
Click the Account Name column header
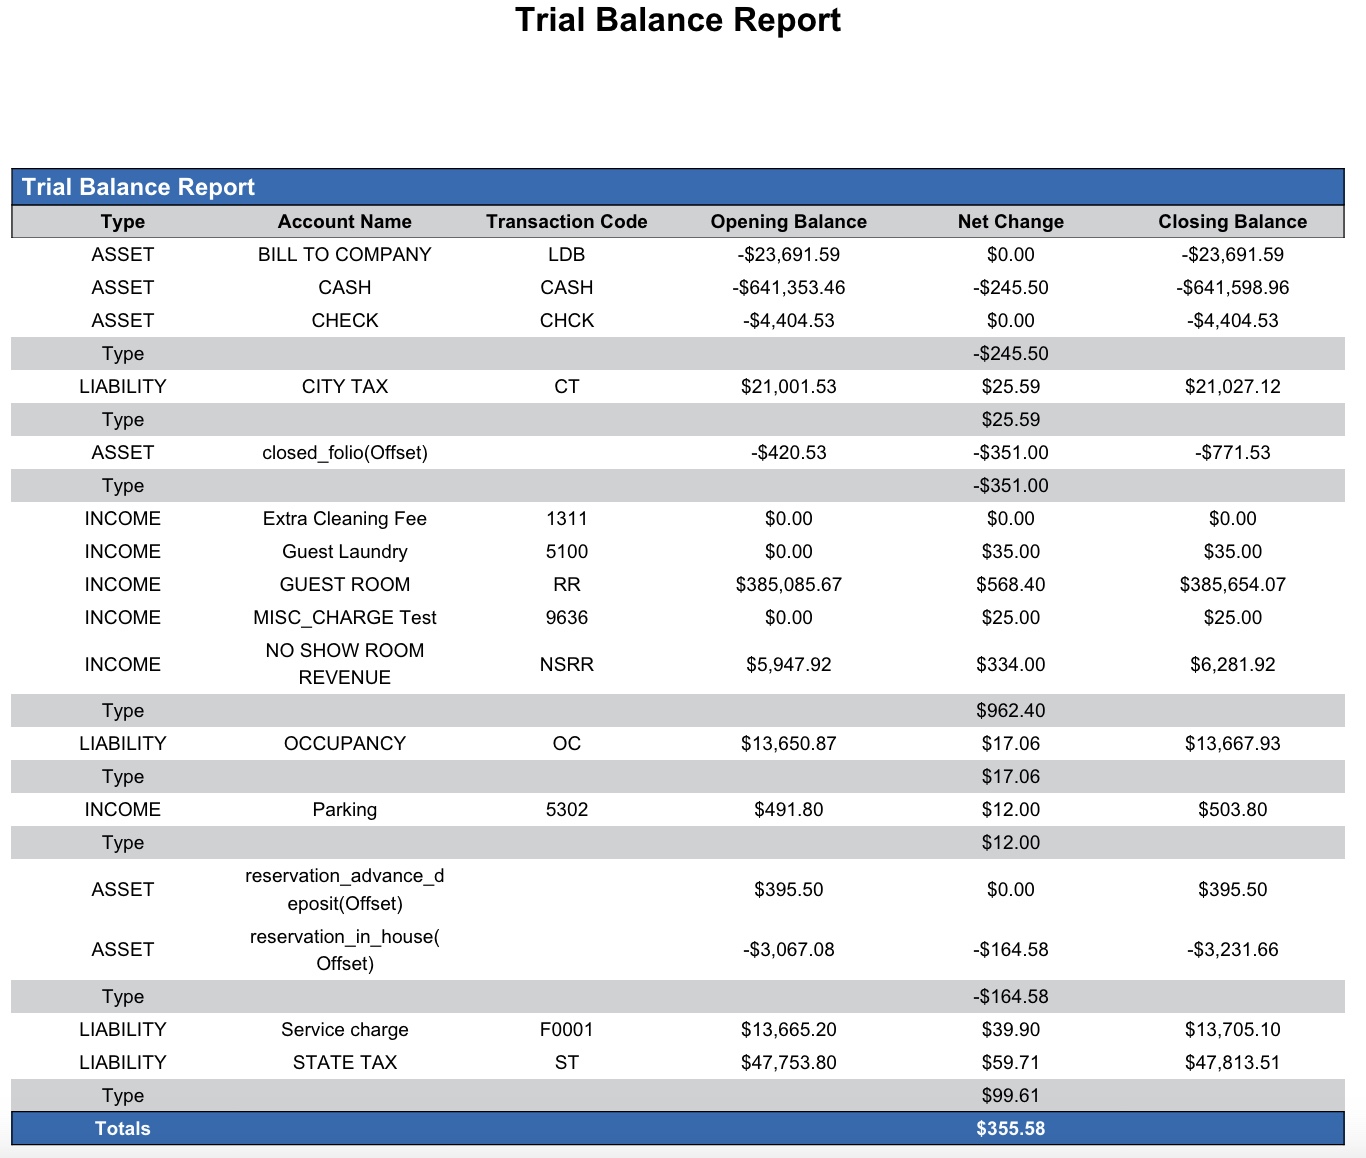tap(344, 222)
